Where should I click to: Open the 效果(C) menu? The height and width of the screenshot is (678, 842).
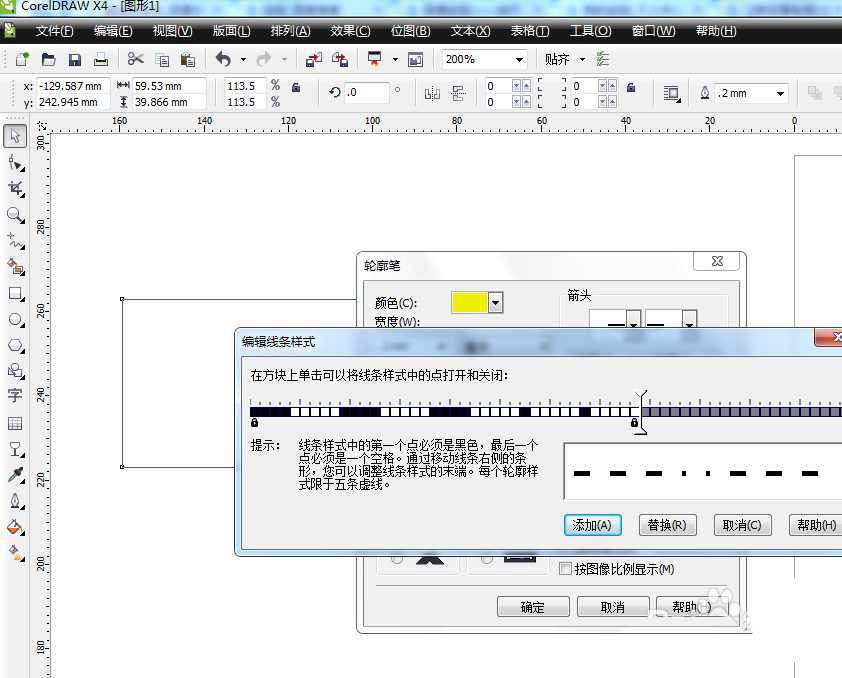click(x=350, y=31)
